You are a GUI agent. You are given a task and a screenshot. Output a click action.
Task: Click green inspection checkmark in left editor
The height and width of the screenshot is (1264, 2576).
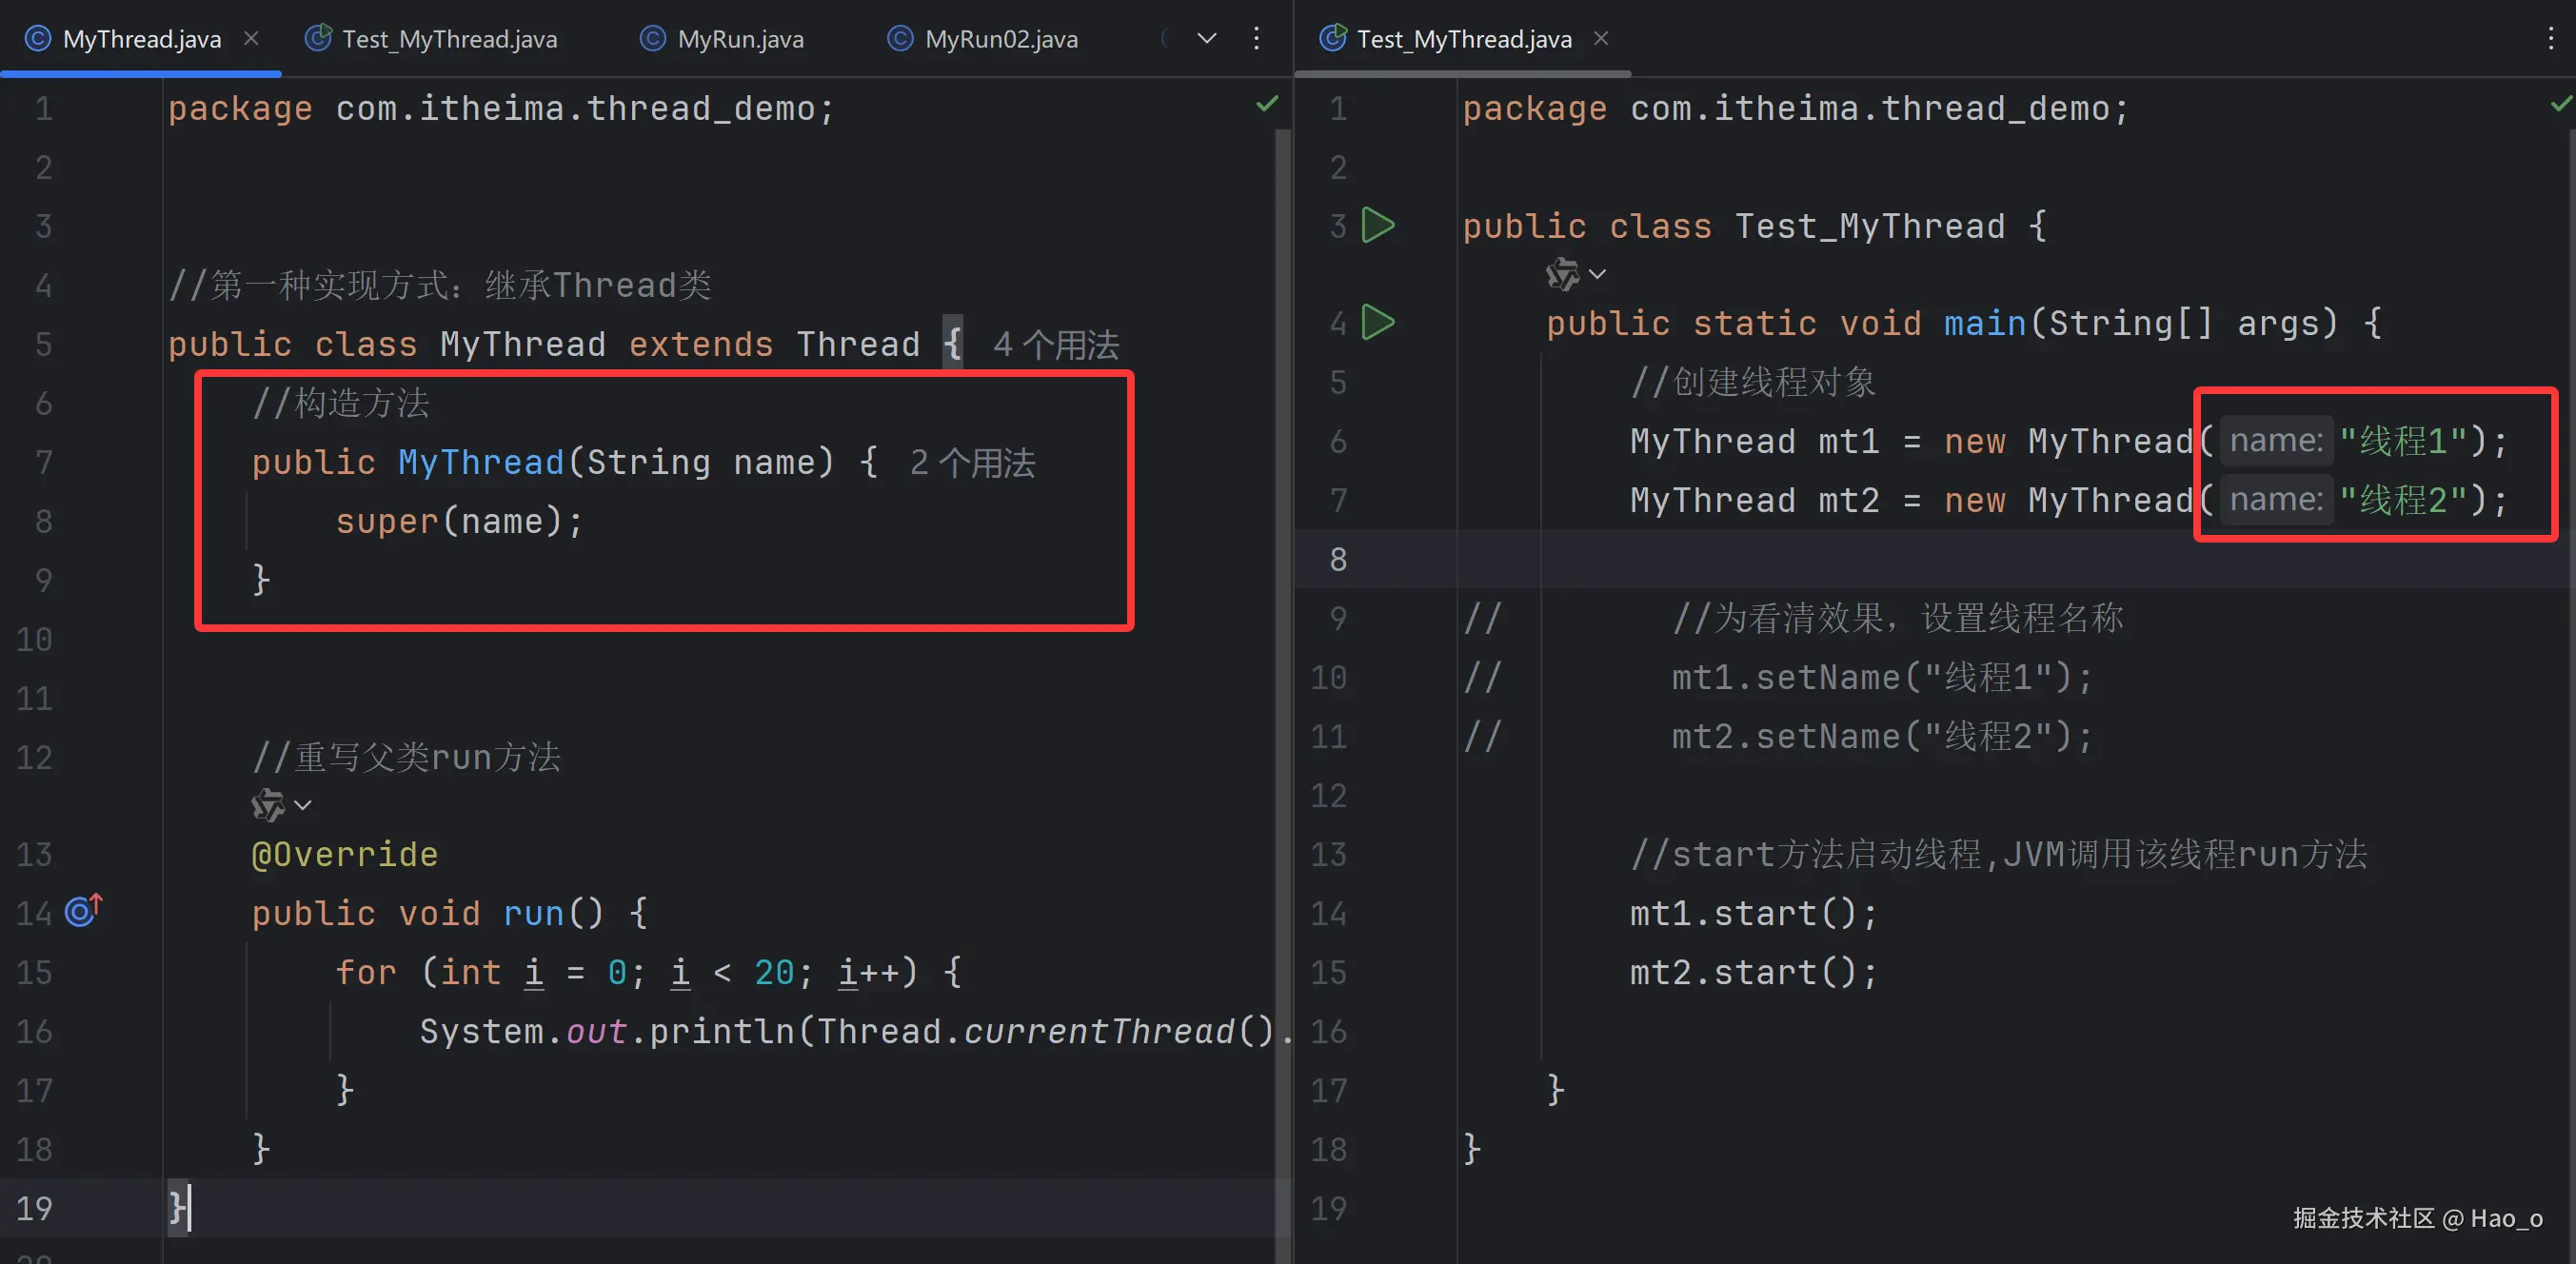[1266, 104]
